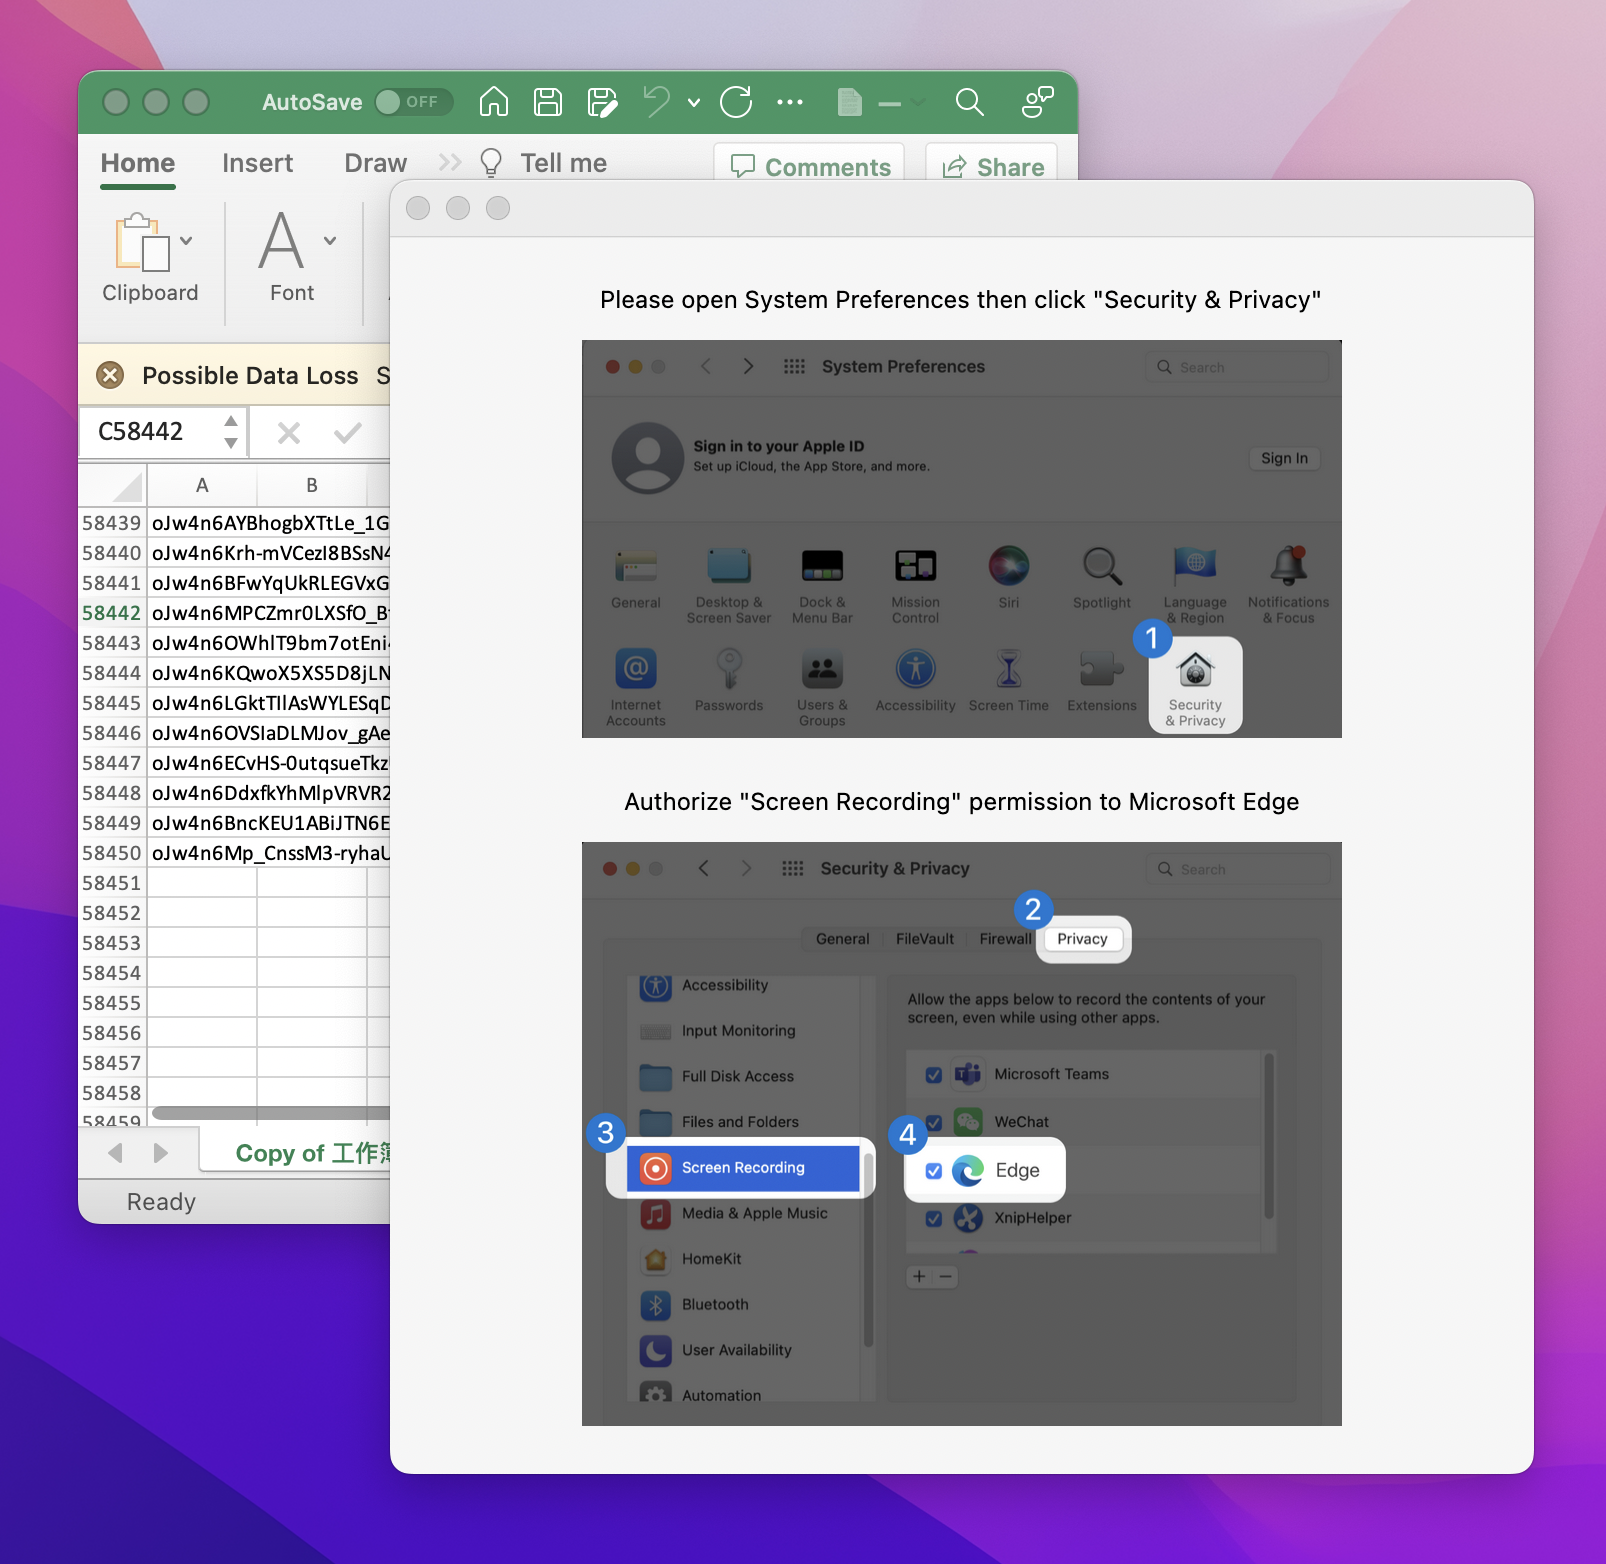Viewport: 1606px width, 1564px height.
Task: Select row header 58442
Action: coord(112,613)
